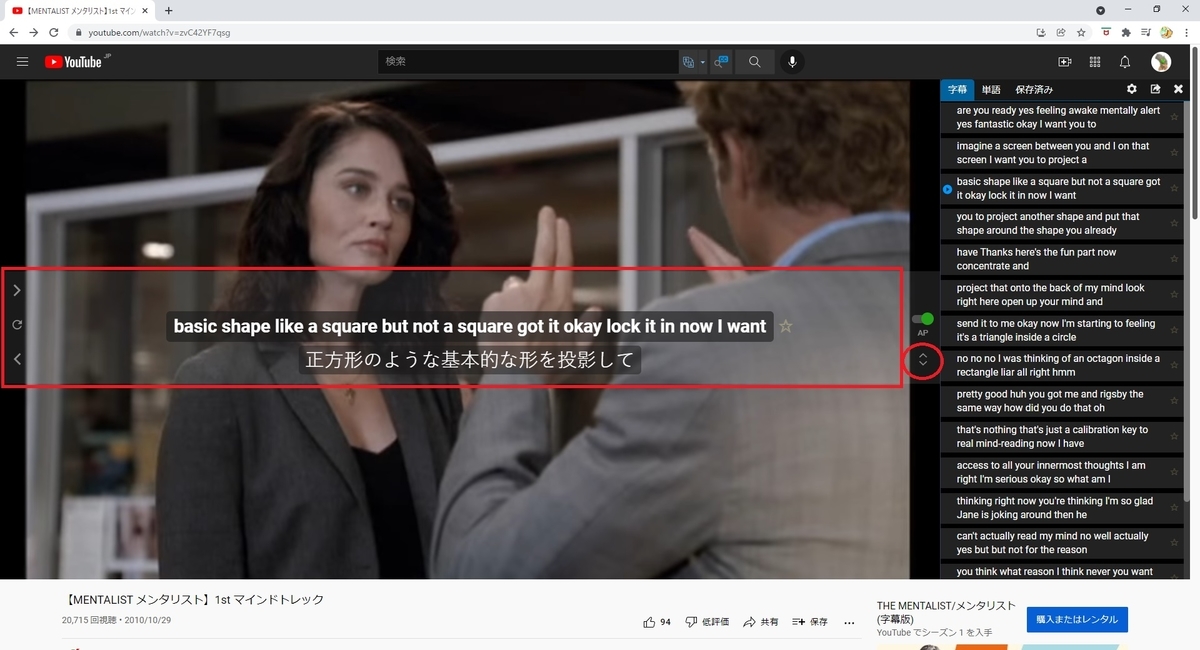Jump to next subtitle with right chevron
This screenshot has width=1200, height=650.
pos(17,290)
